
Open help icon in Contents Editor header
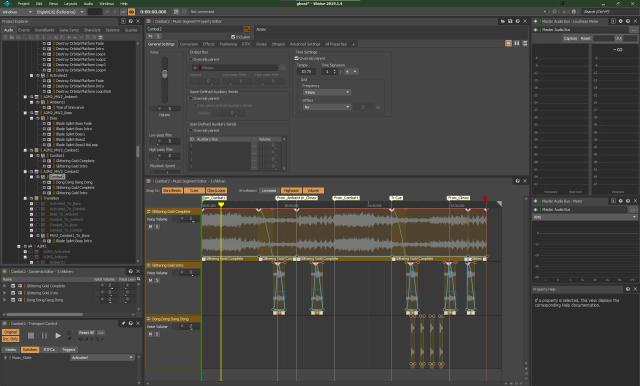(131, 271)
